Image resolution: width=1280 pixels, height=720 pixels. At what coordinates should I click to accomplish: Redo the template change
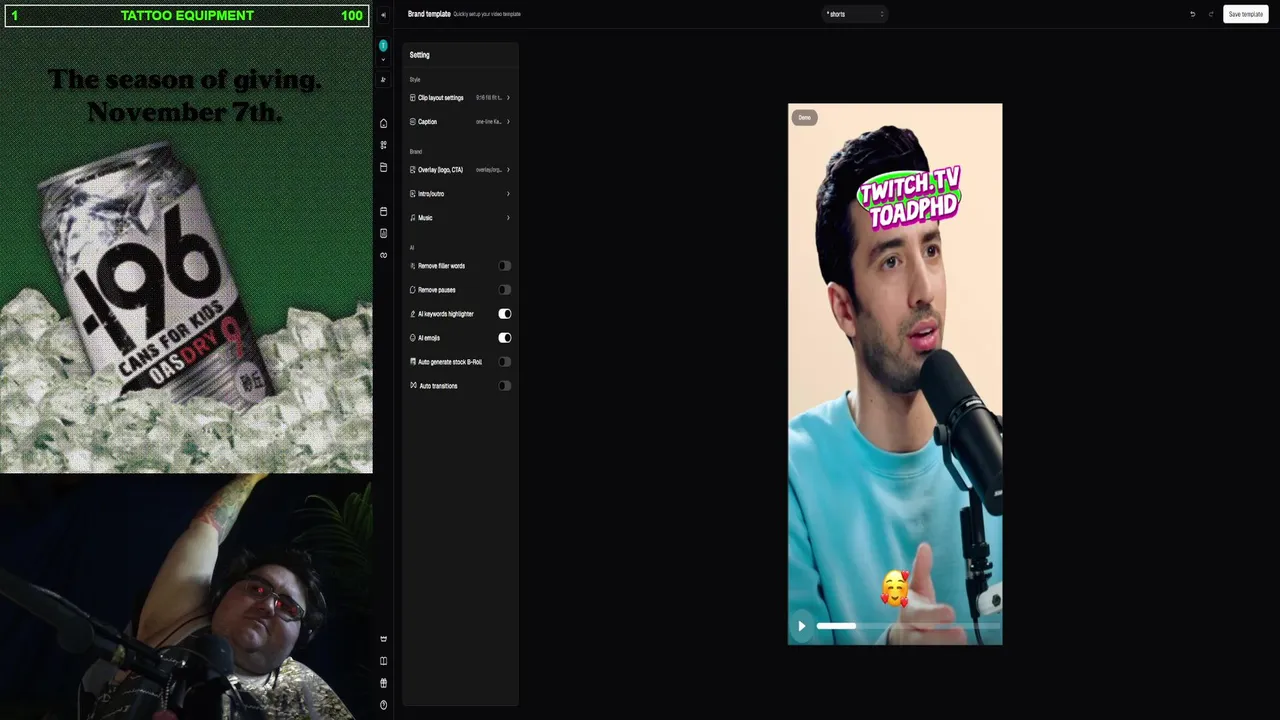(1211, 14)
